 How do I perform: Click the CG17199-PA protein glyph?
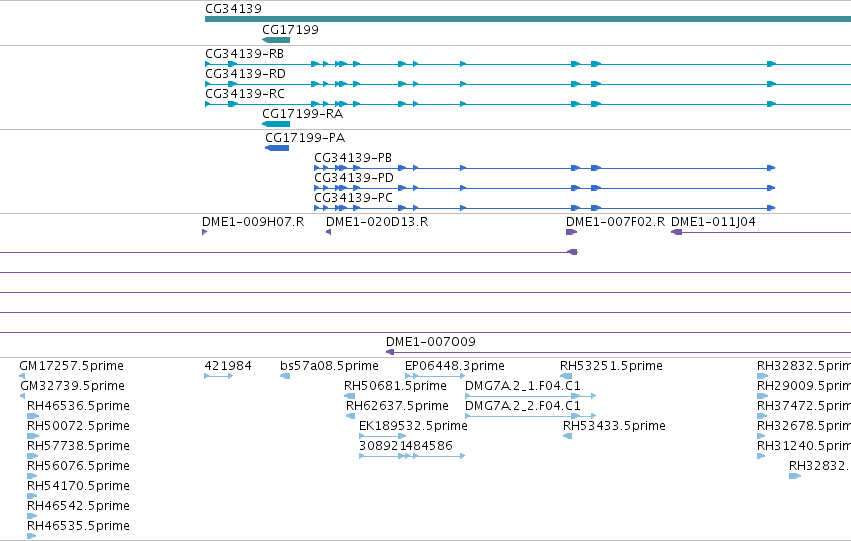[277, 148]
